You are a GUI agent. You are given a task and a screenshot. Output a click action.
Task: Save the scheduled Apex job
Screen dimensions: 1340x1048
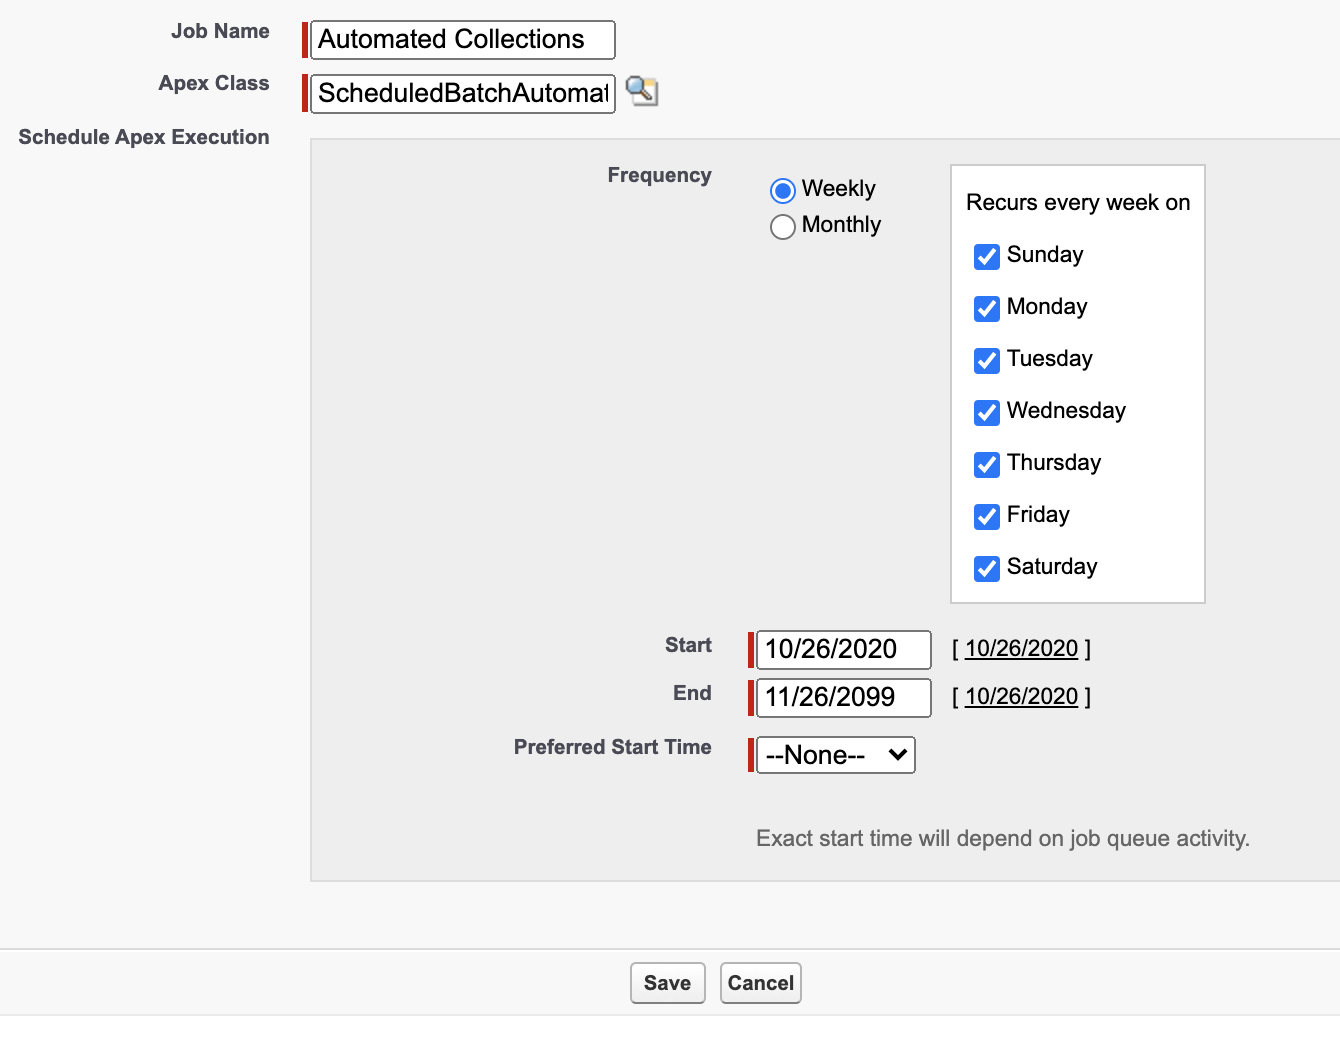(x=667, y=982)
